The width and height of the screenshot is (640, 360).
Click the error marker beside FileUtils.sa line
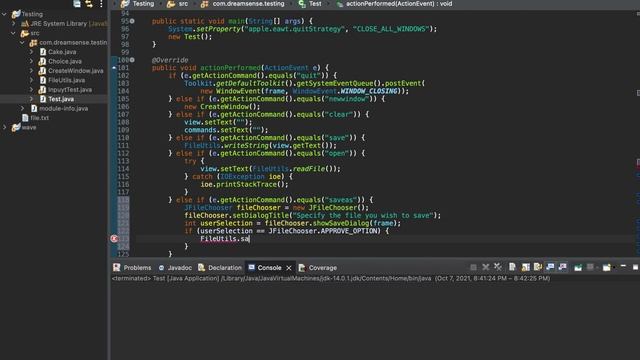tap(114, 239)
